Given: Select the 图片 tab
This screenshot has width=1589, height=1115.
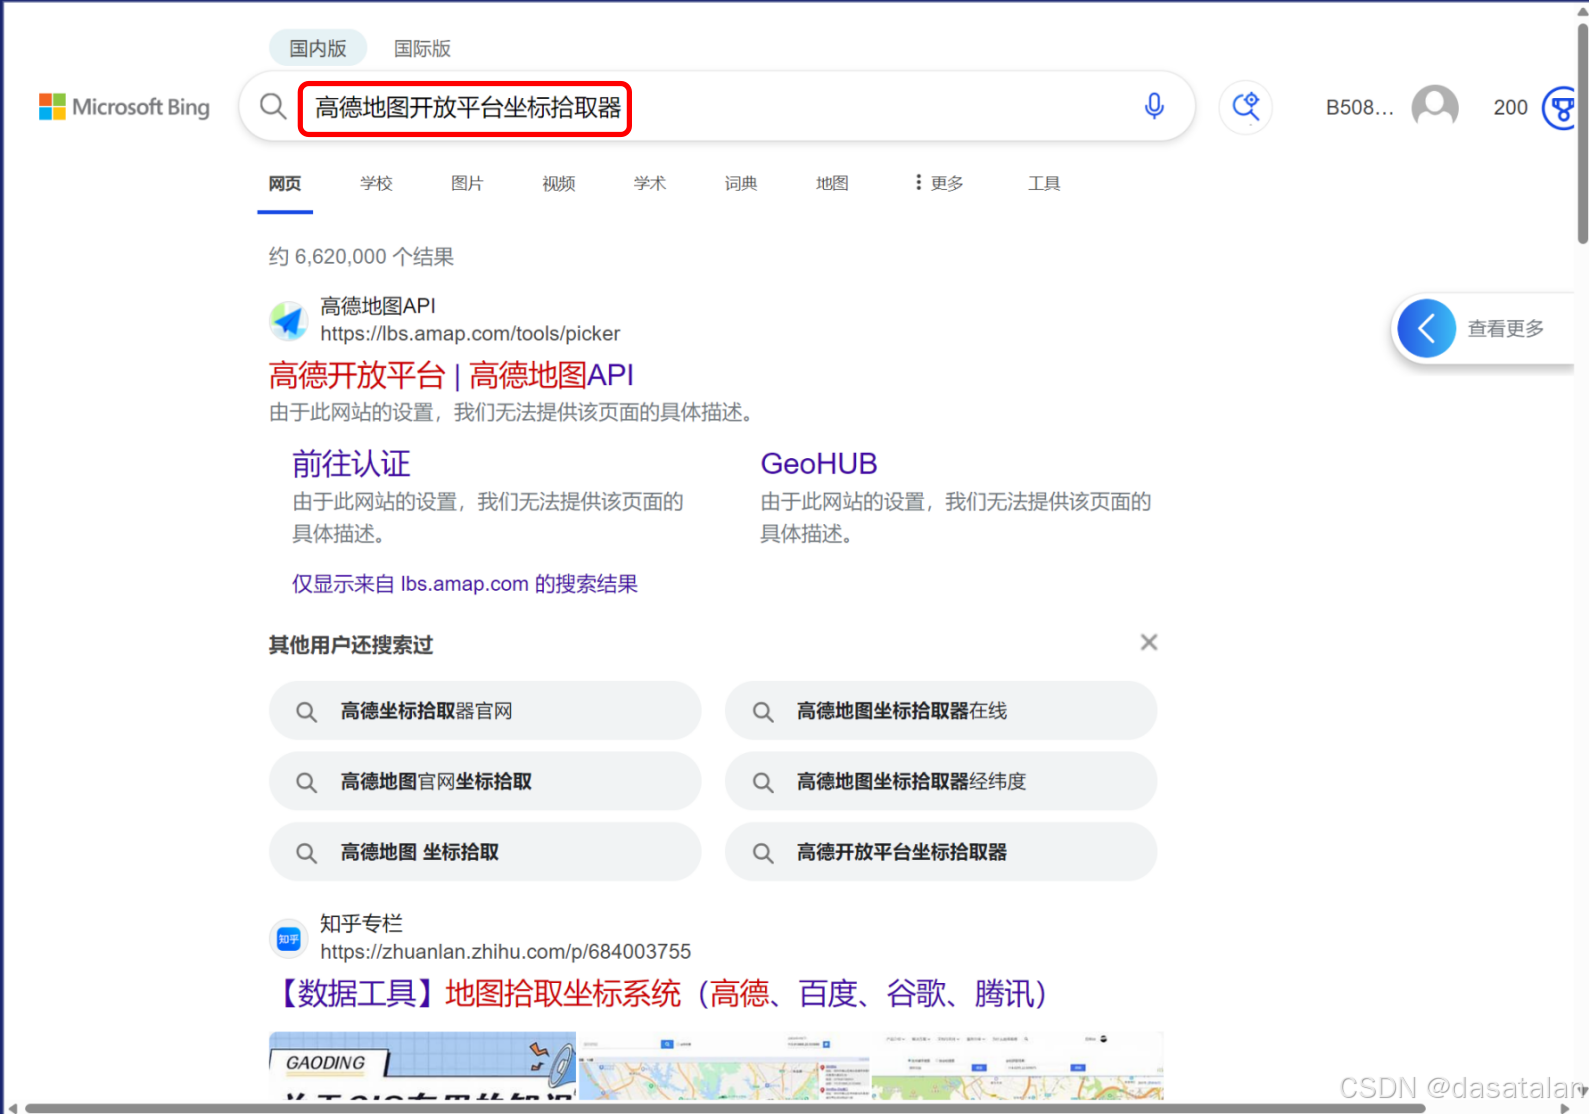Looking at the screenshot, I should point(467,183).
